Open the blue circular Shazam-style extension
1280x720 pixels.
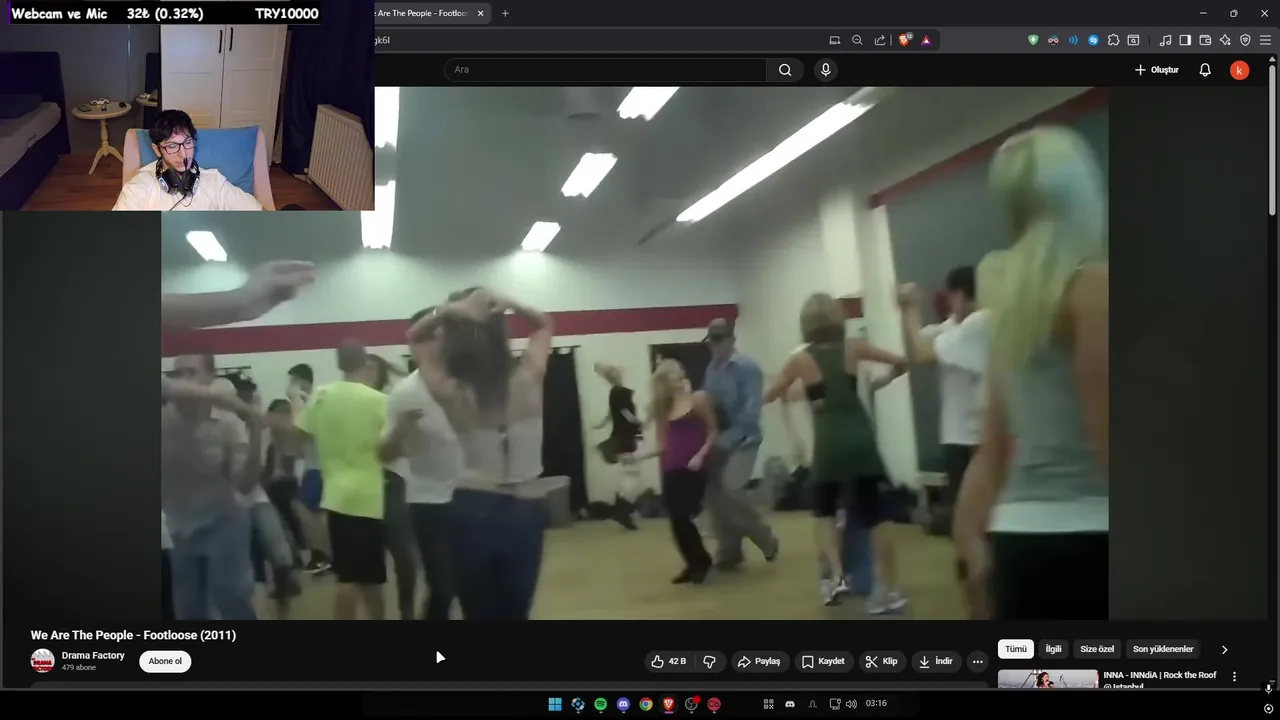tap(1093, 40)
